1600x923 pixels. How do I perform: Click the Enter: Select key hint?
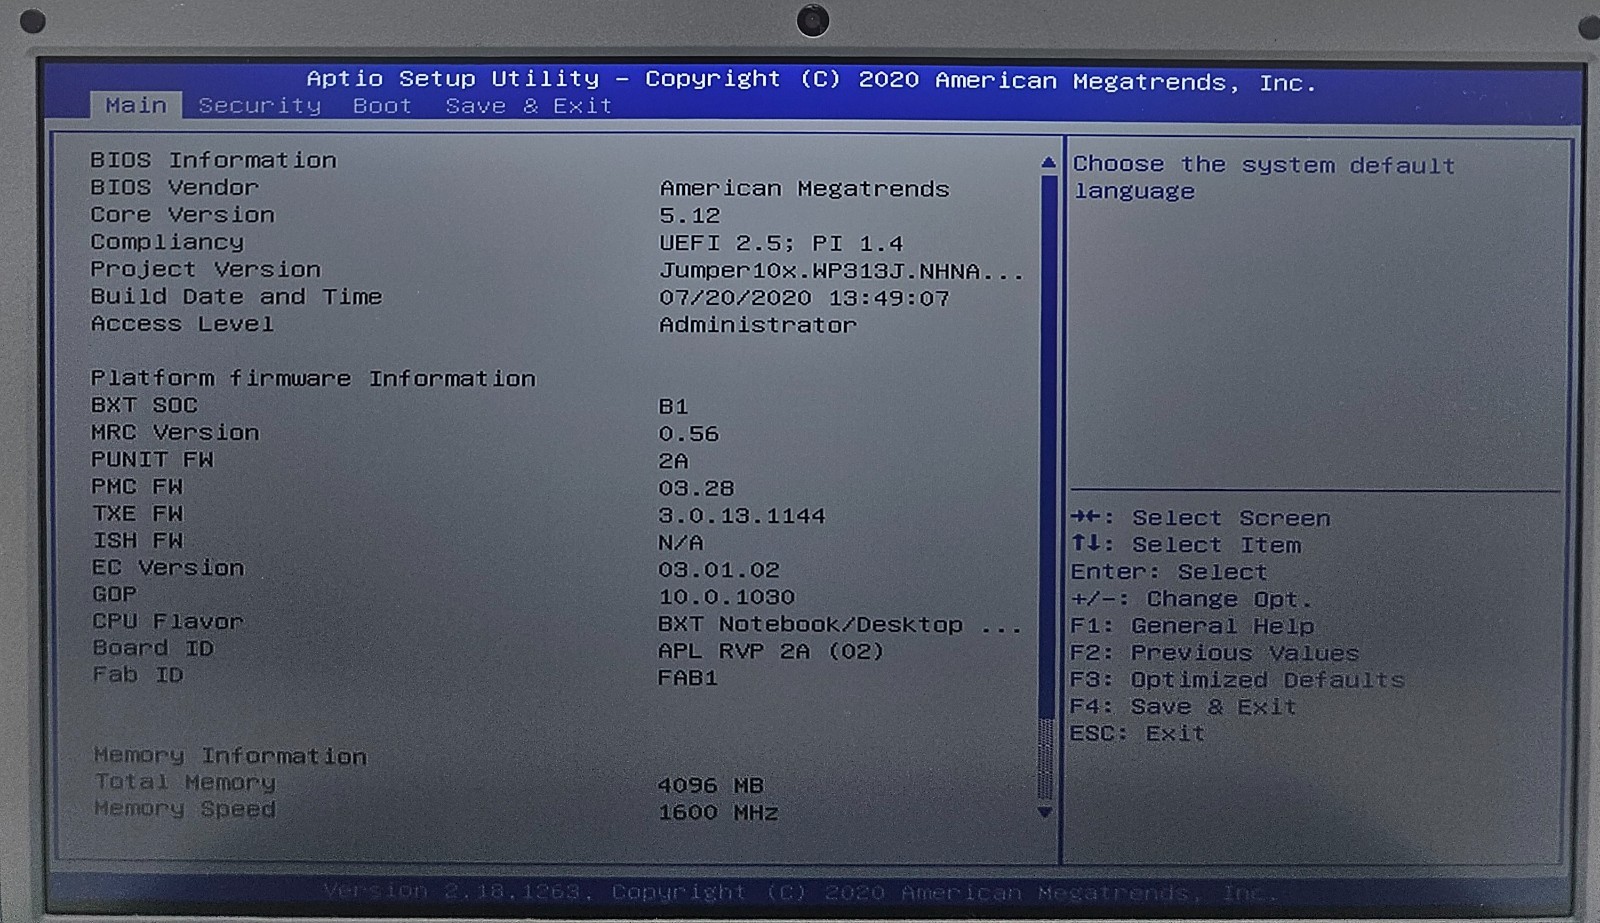point(1168,572)
